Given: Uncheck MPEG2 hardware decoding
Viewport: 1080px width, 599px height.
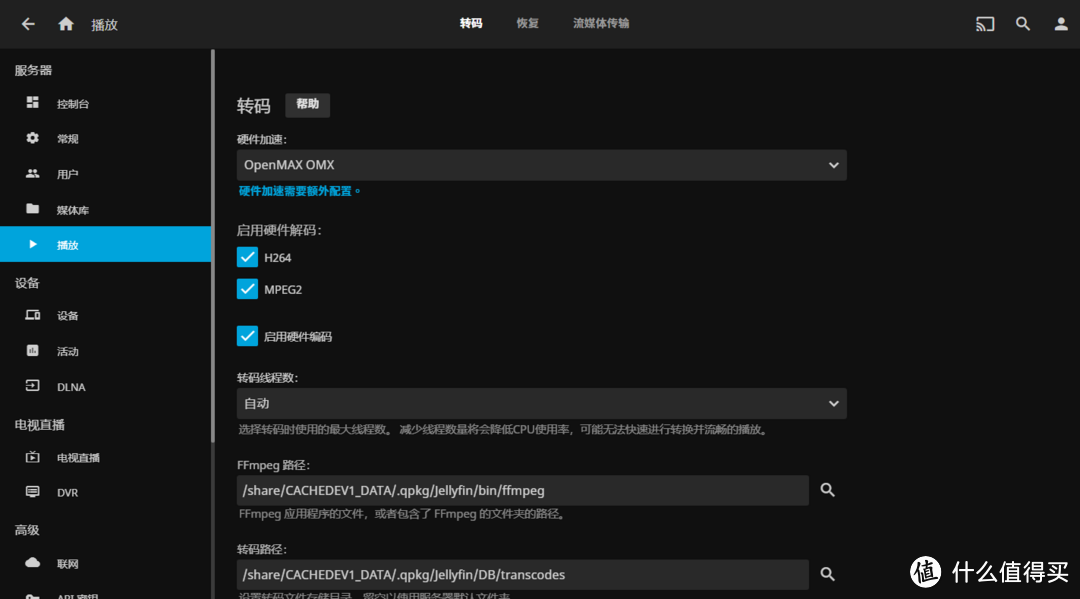Looking at the screenshot, I should pos(247,288).
